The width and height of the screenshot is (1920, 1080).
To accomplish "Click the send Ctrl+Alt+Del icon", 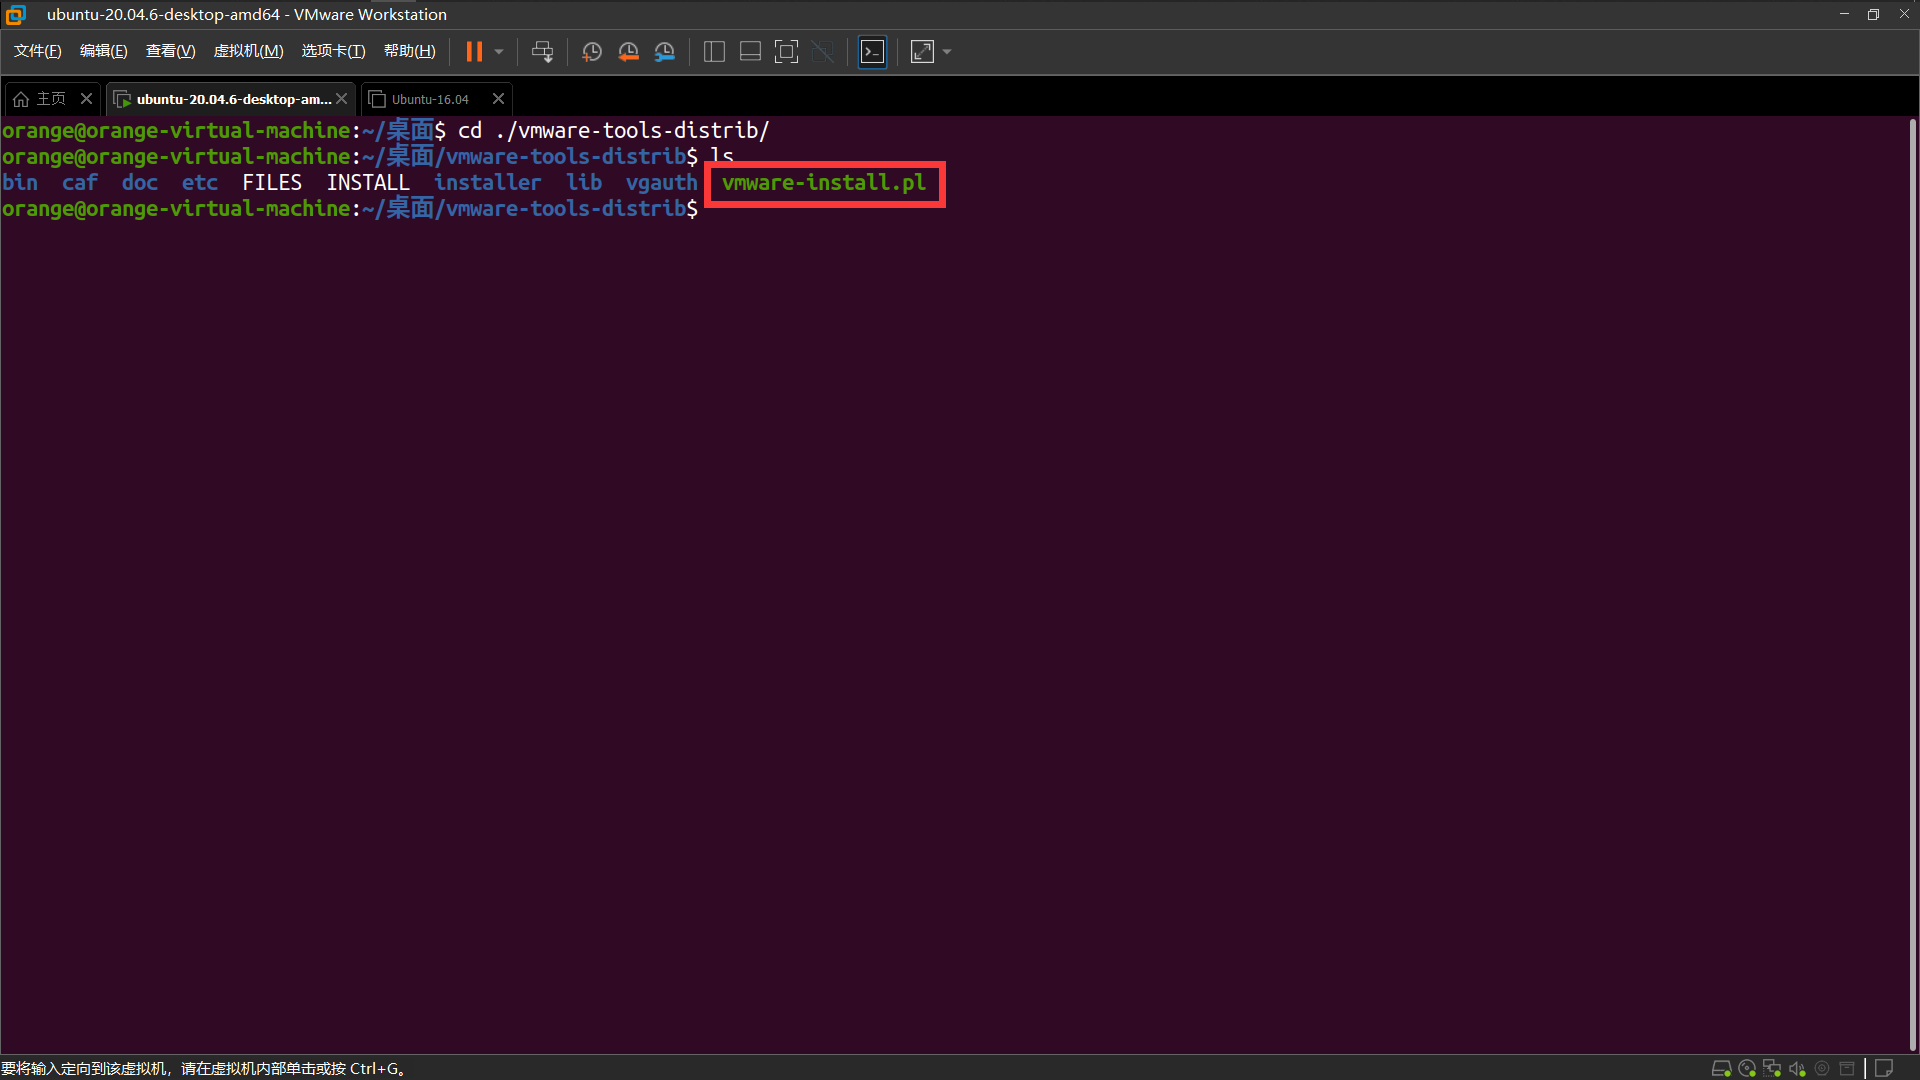I will tap(542, 52).
